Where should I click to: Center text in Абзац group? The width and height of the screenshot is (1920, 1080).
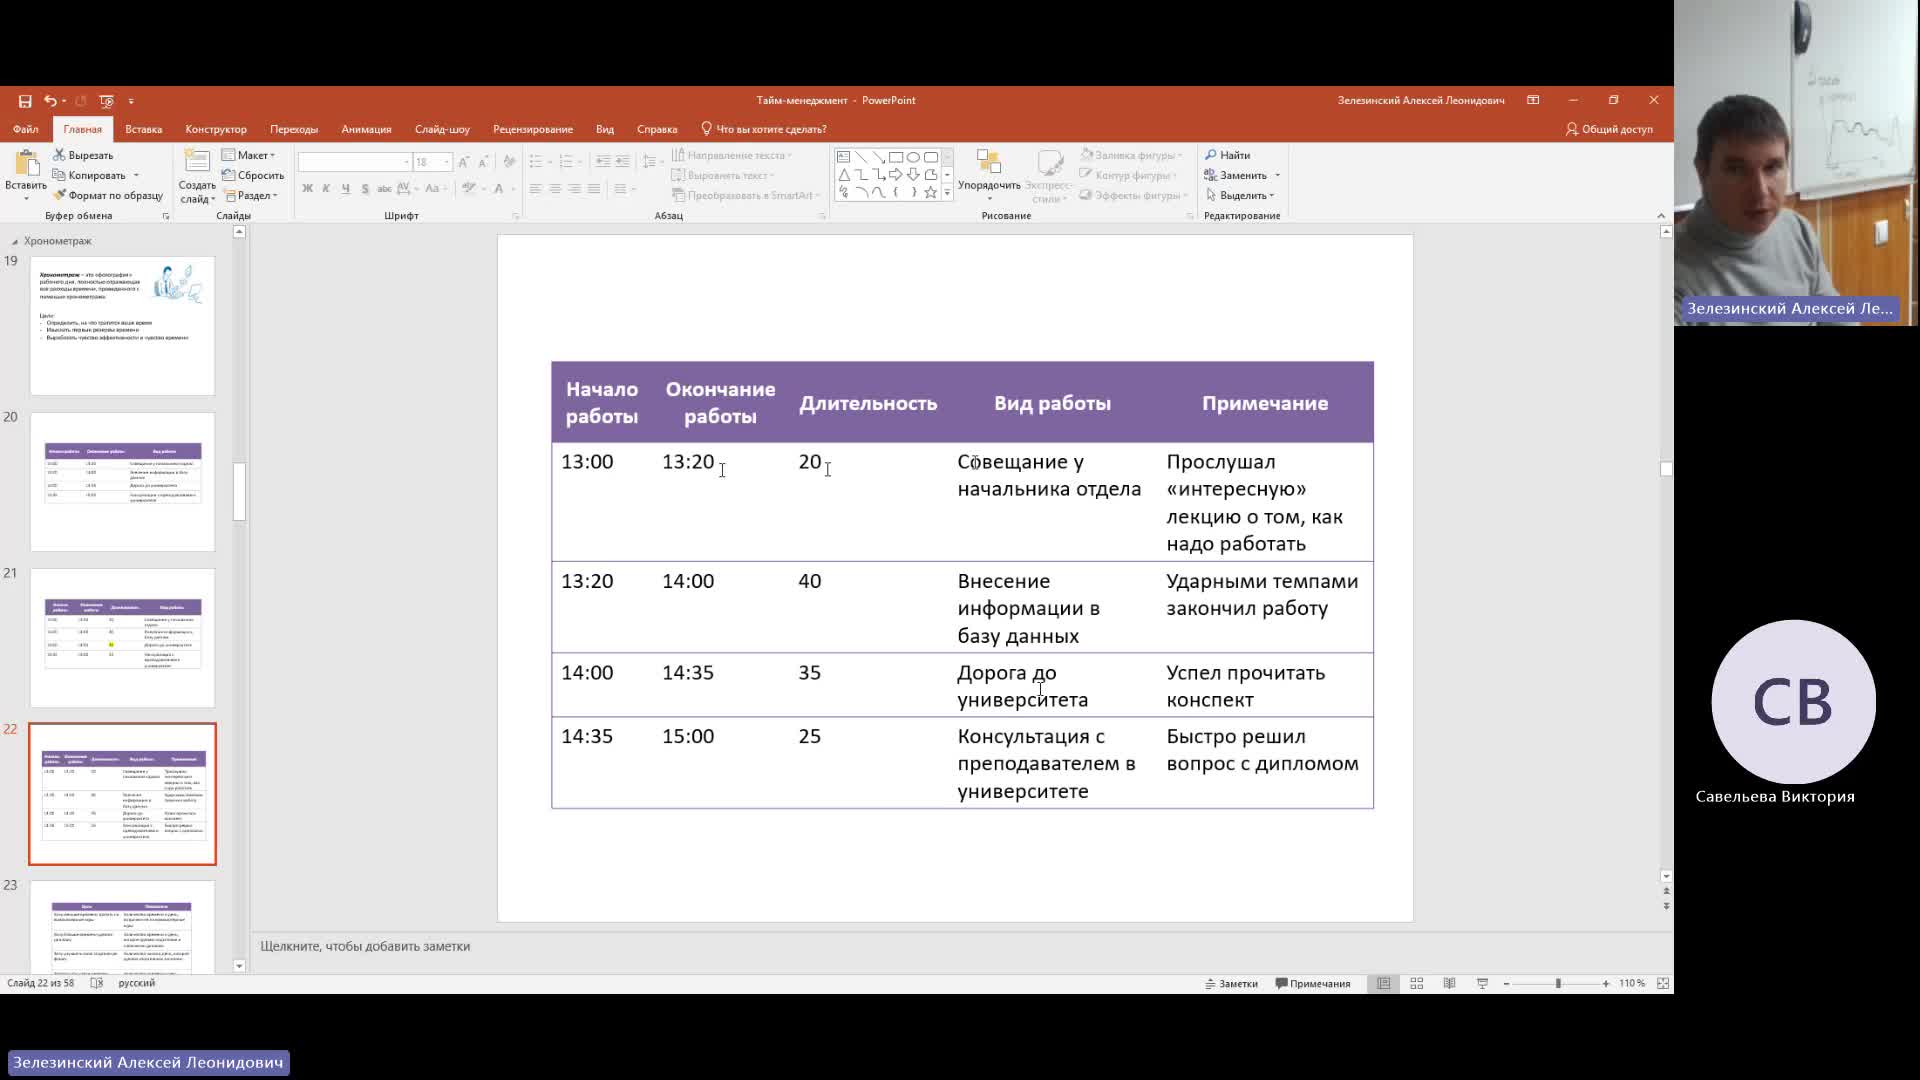(x=555, y=188)
